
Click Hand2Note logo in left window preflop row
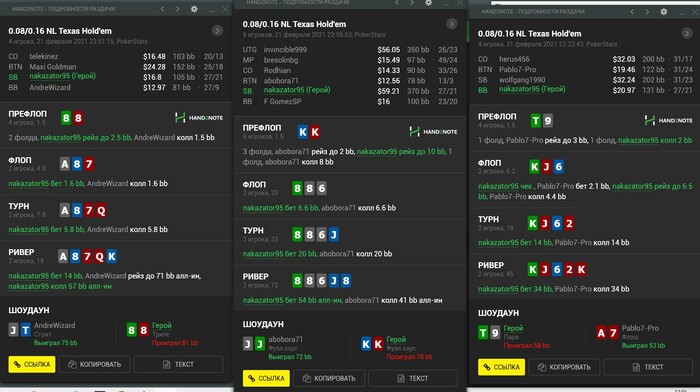199,118
